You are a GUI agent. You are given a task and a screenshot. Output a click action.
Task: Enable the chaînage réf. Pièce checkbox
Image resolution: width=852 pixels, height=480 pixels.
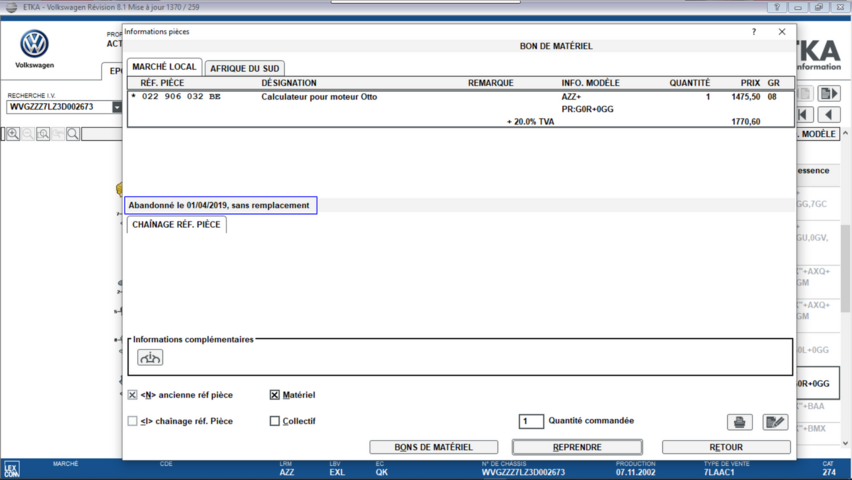click(x=133, y=421)
